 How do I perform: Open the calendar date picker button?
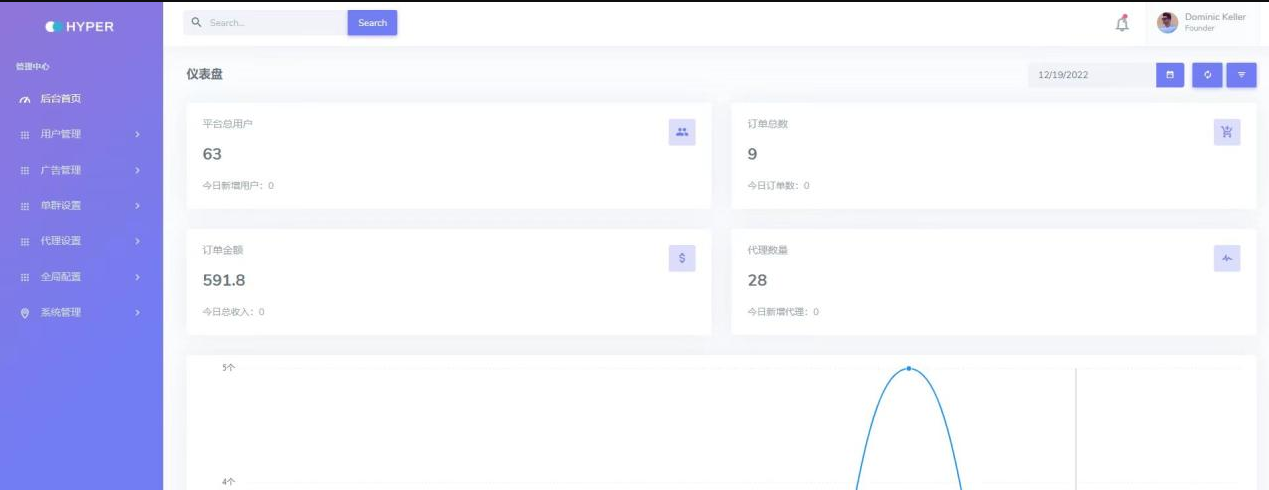1170,75
